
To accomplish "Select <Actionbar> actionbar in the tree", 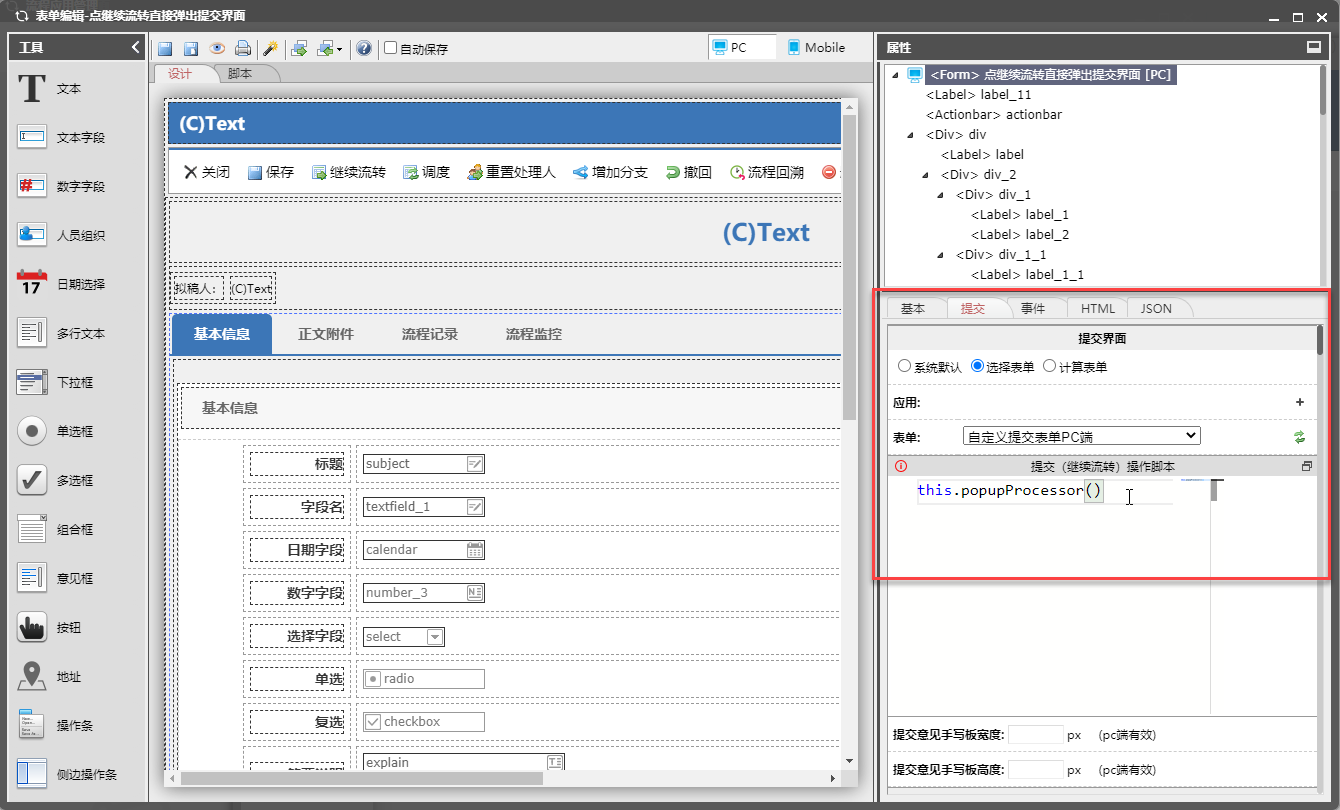I will tap(994, 114).
